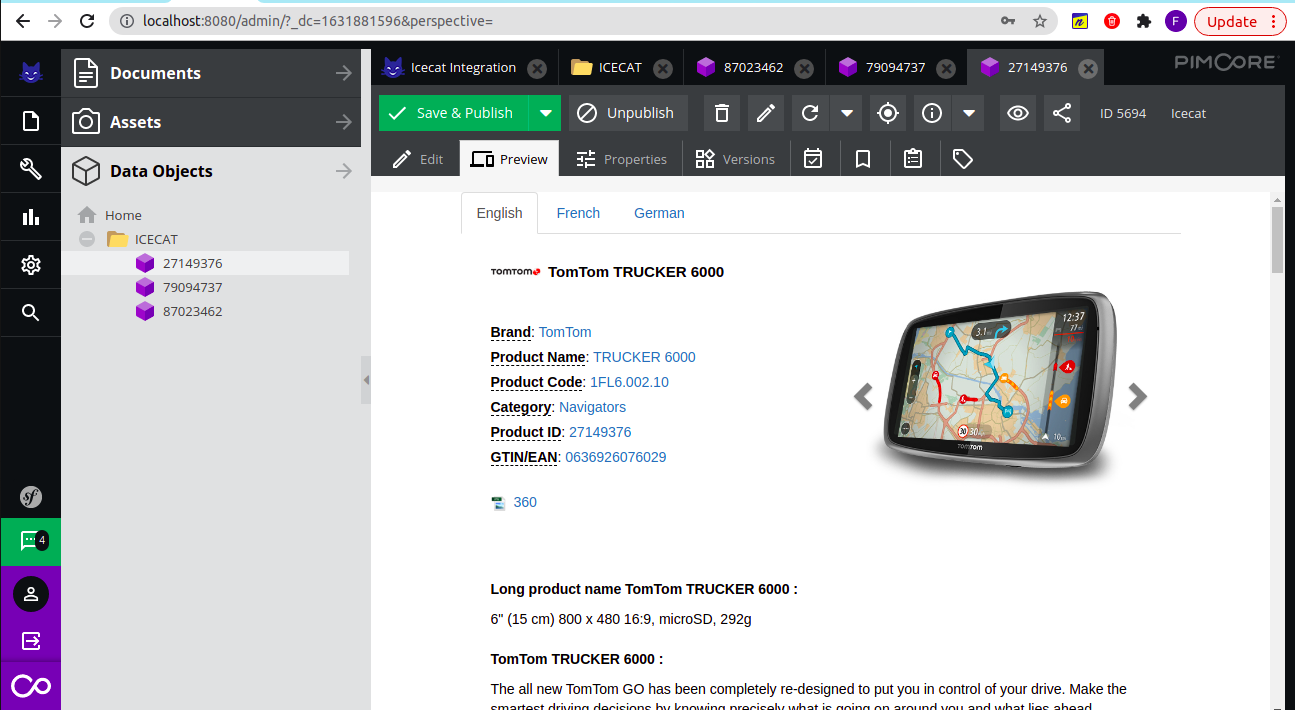
Task: Click the locate-in-tree target icon
Action: click(888, 113)
